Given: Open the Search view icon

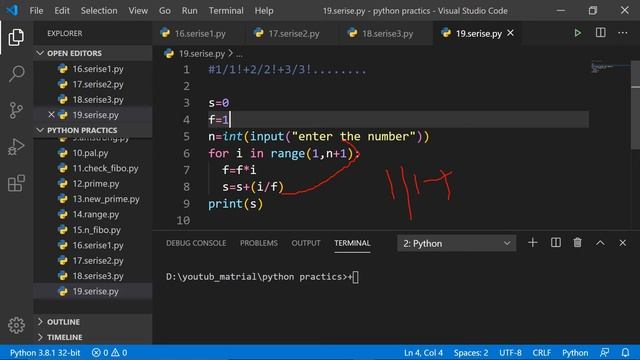Looking at the screenshot, I should point(16,74).
